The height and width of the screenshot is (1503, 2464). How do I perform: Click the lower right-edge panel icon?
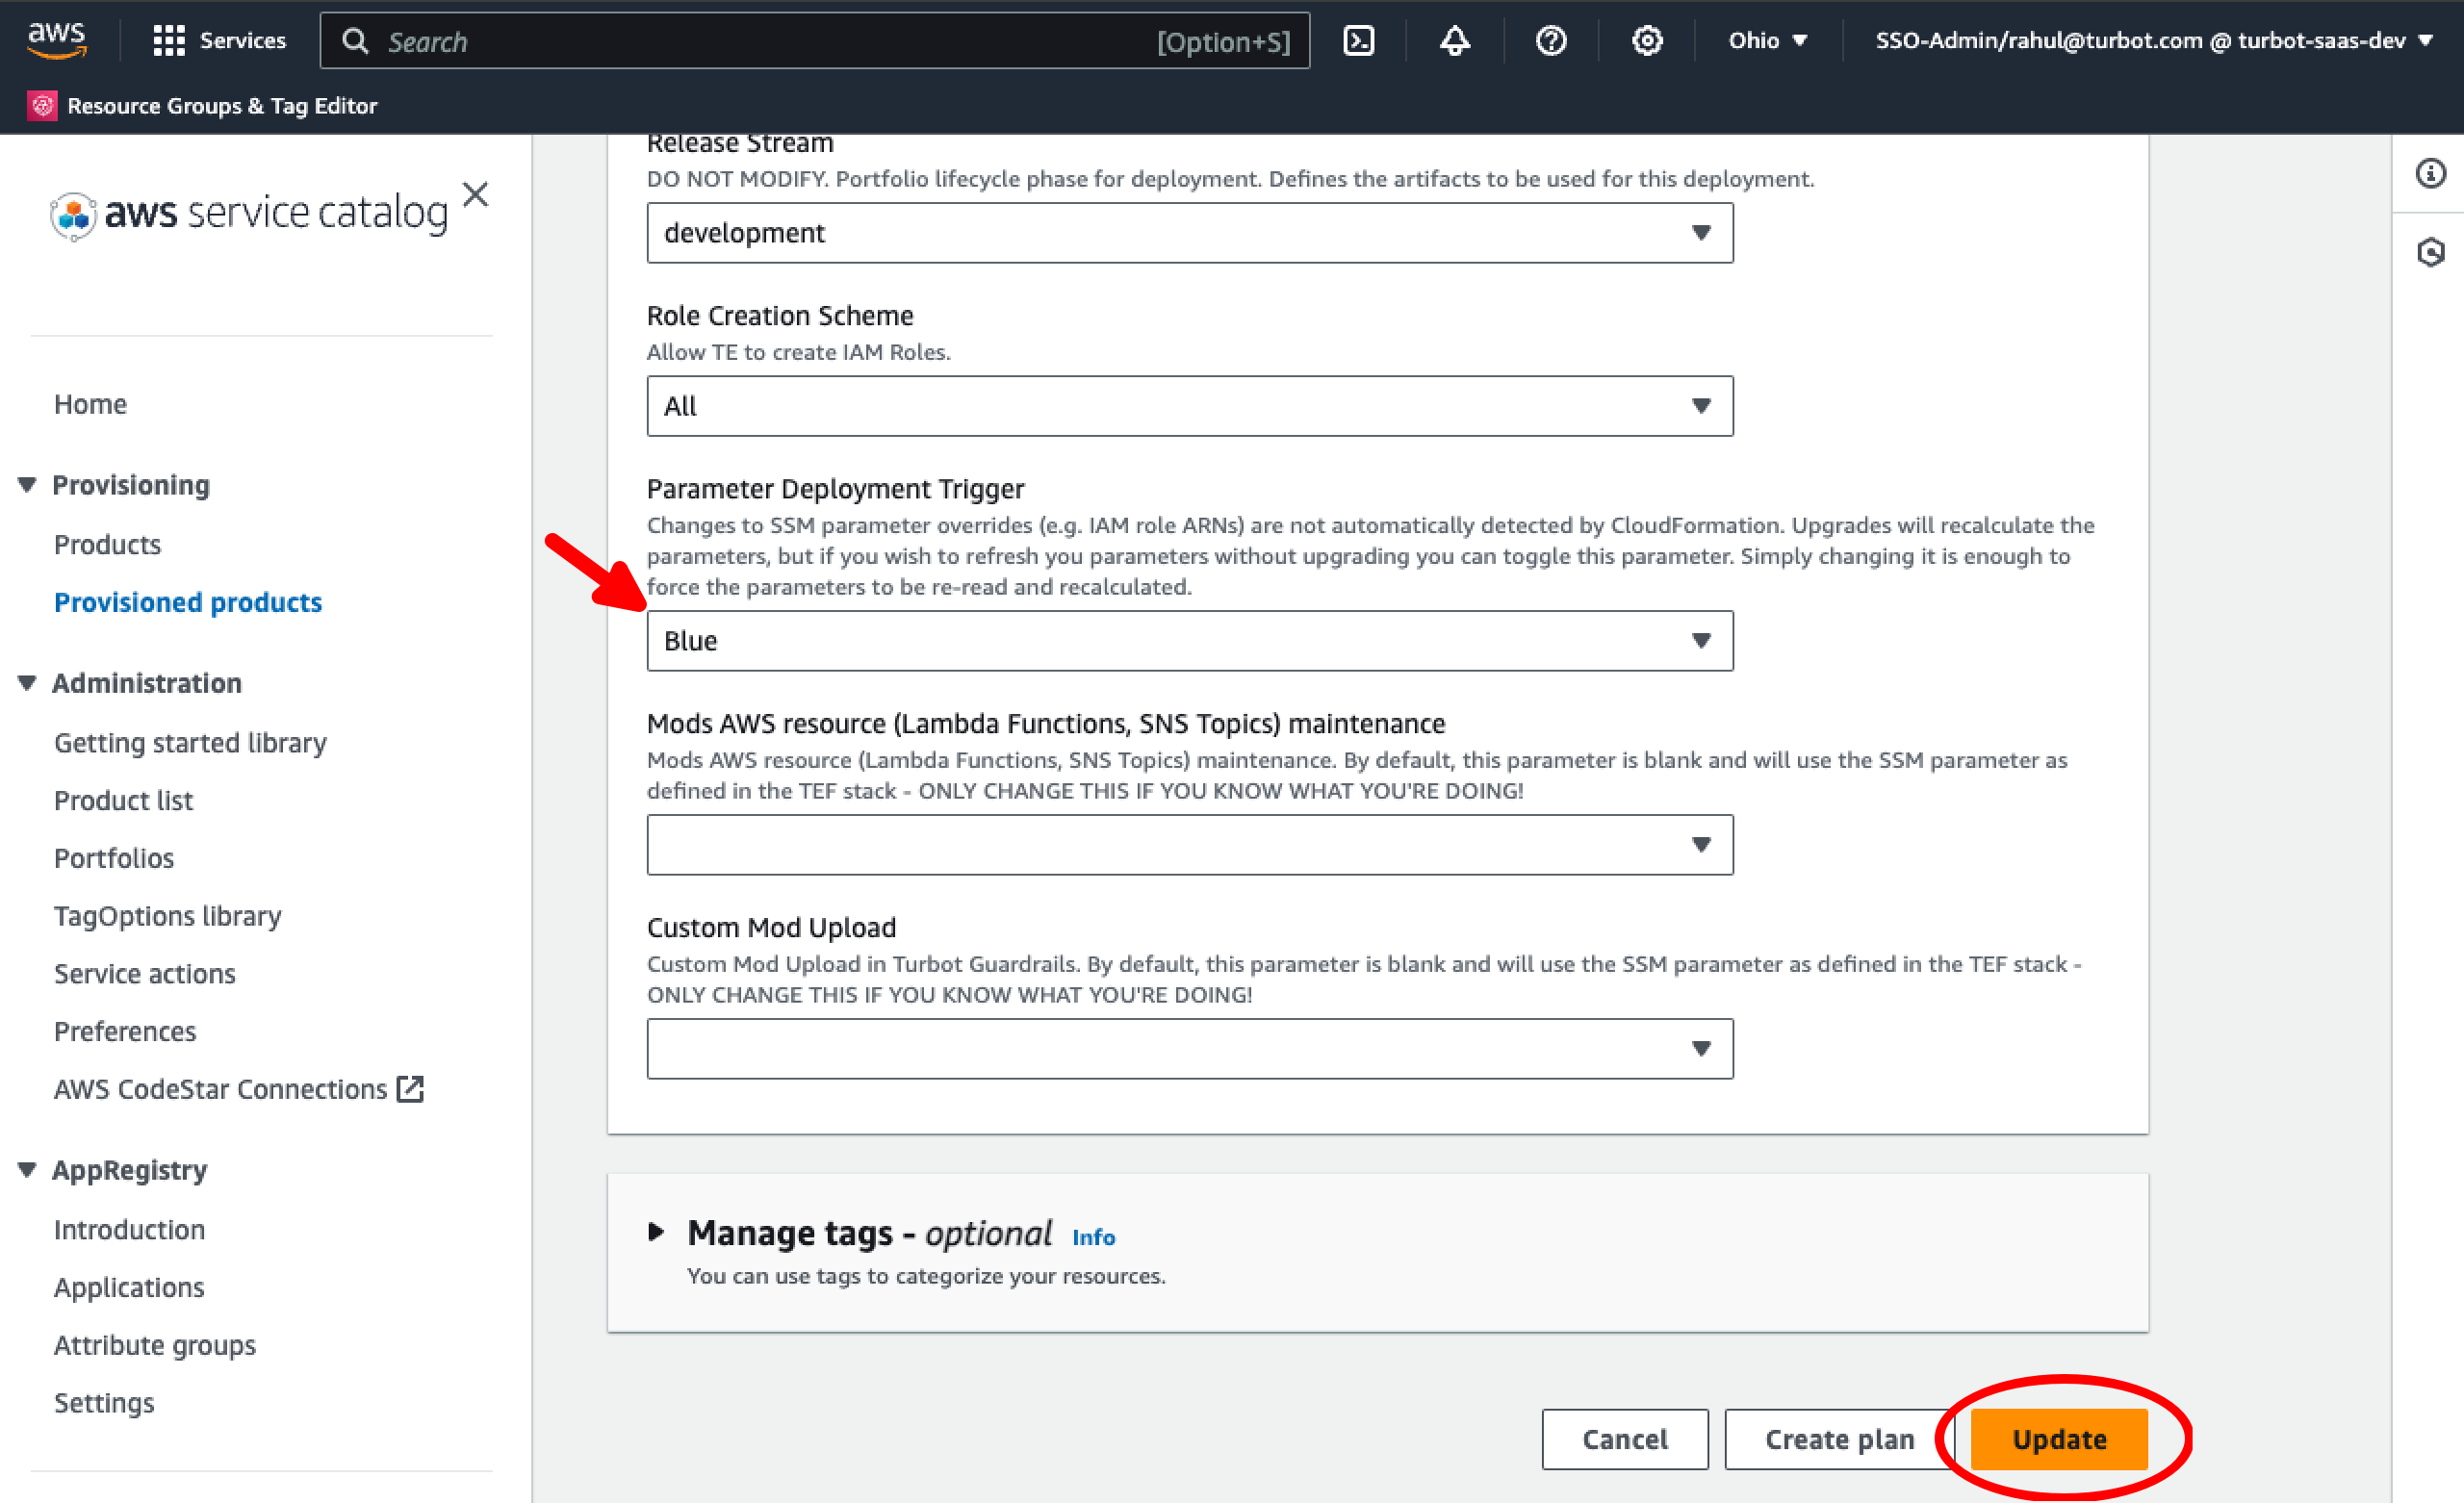tap(2431, 253)
